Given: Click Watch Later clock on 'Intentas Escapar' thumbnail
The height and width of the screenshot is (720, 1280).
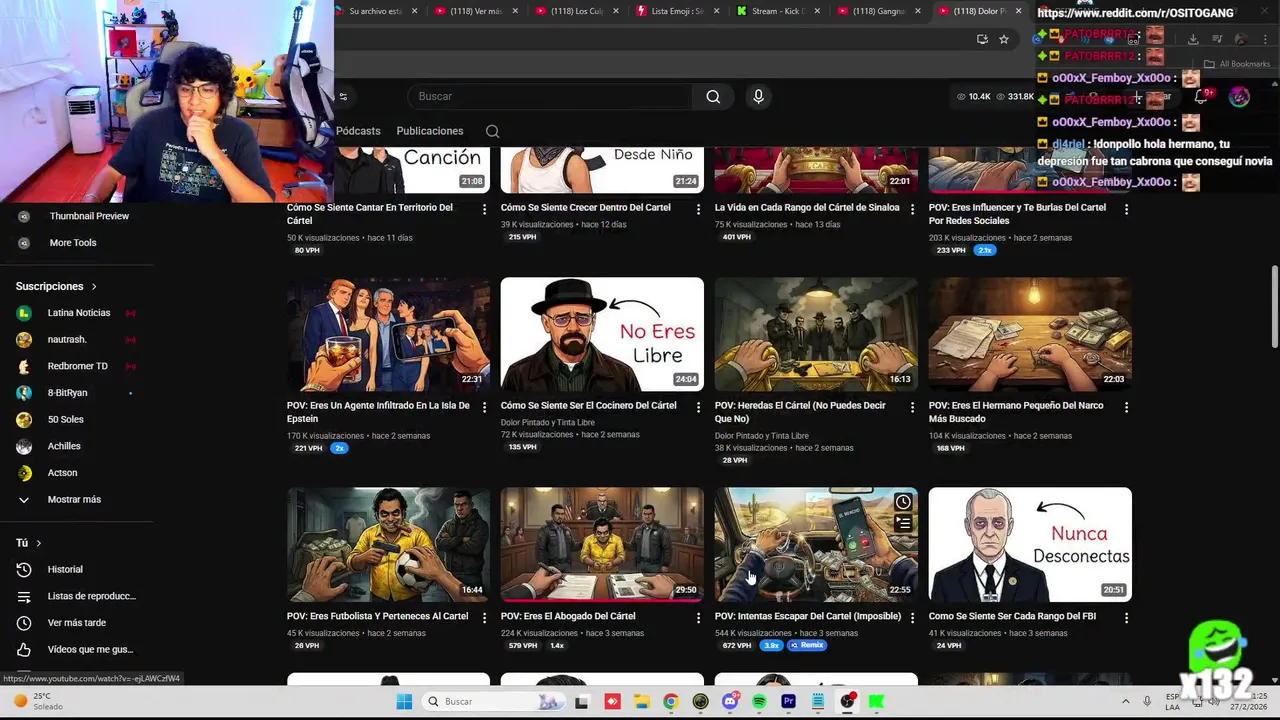Looking at the screenshot, I should [903, 502].
